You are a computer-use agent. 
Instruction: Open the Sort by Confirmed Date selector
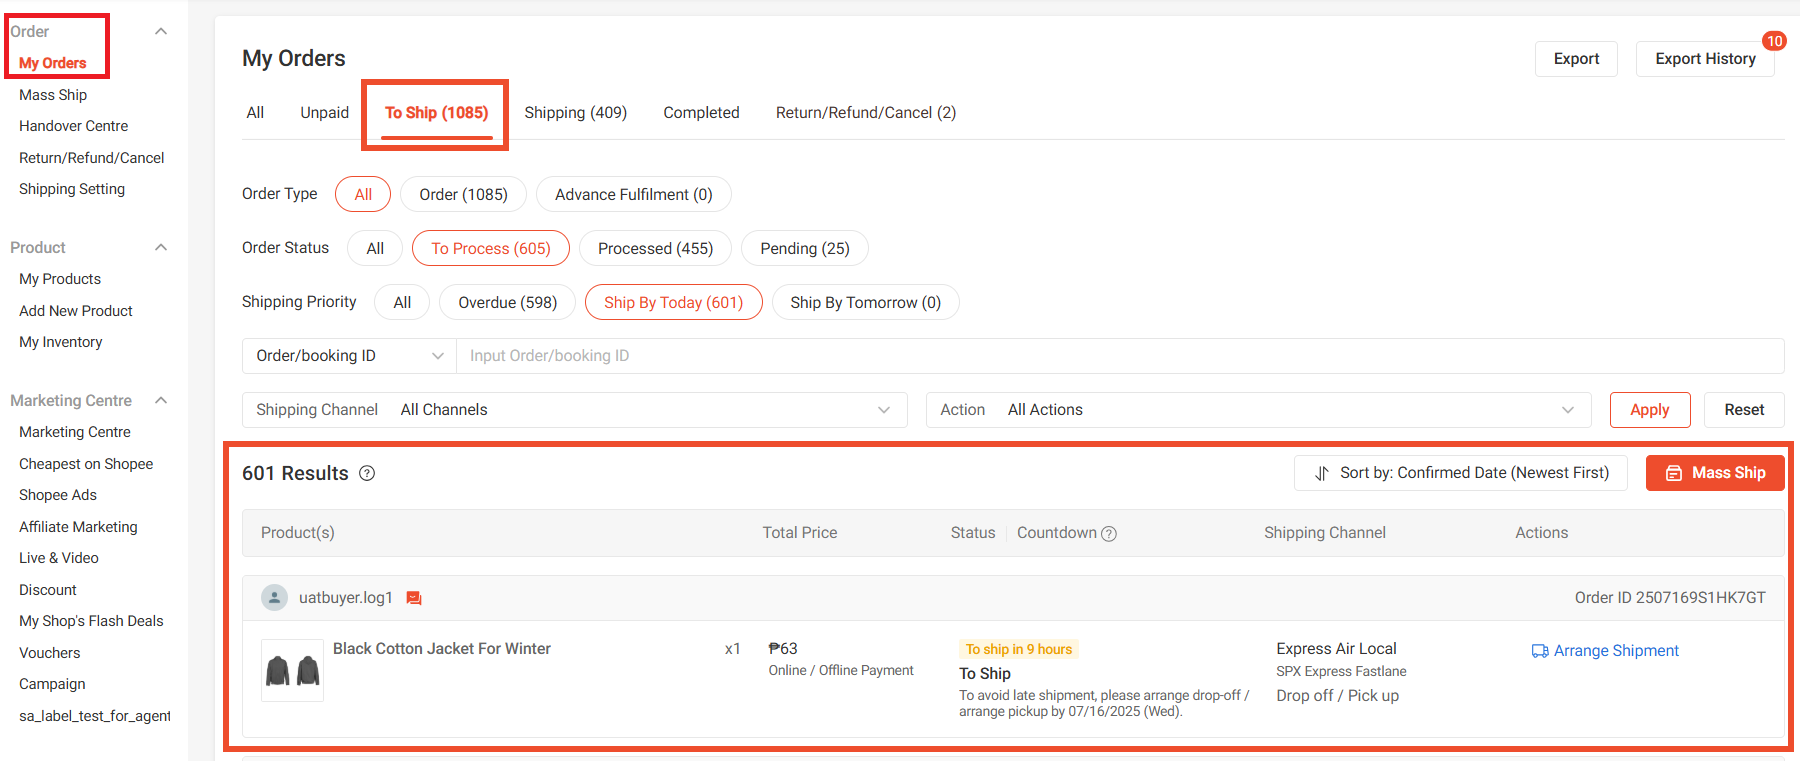click(1461, 473)
